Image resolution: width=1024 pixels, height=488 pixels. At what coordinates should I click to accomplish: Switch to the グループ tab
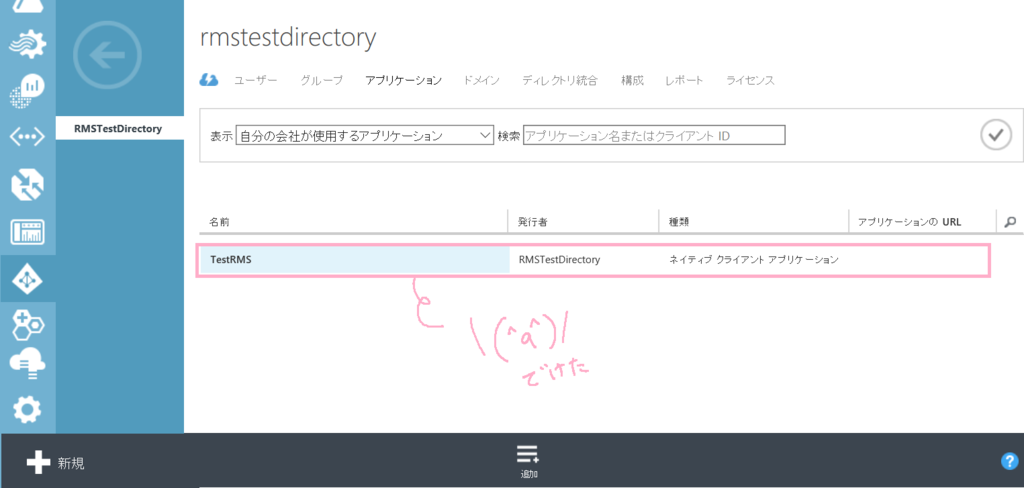321,80
